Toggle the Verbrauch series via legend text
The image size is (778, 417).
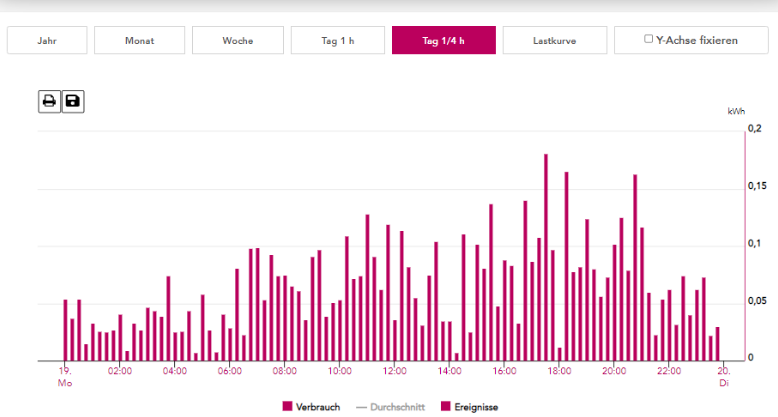coord(318,407)
